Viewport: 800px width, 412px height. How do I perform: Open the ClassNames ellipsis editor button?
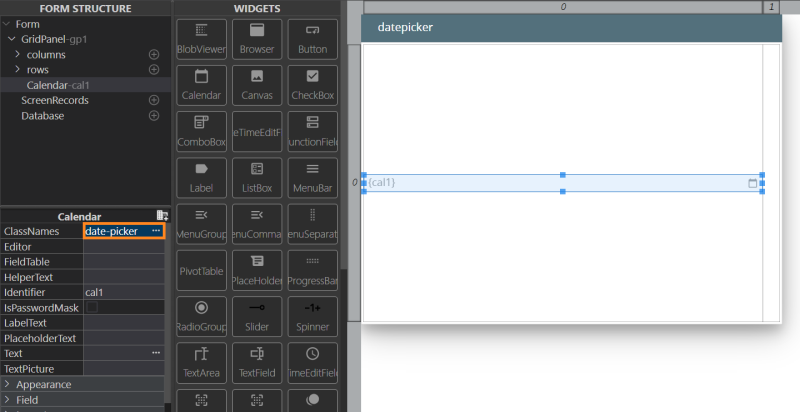click(x=156, y=231)
